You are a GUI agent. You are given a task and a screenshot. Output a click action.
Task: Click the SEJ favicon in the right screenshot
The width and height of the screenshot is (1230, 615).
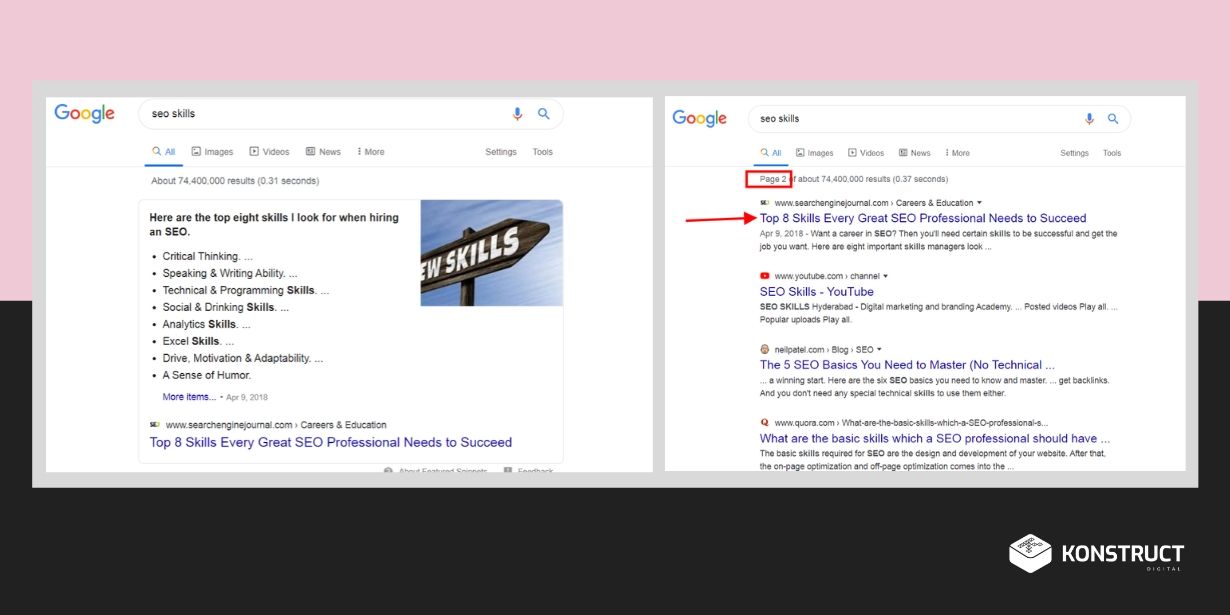pyautogui.click(x=764, y=203)
